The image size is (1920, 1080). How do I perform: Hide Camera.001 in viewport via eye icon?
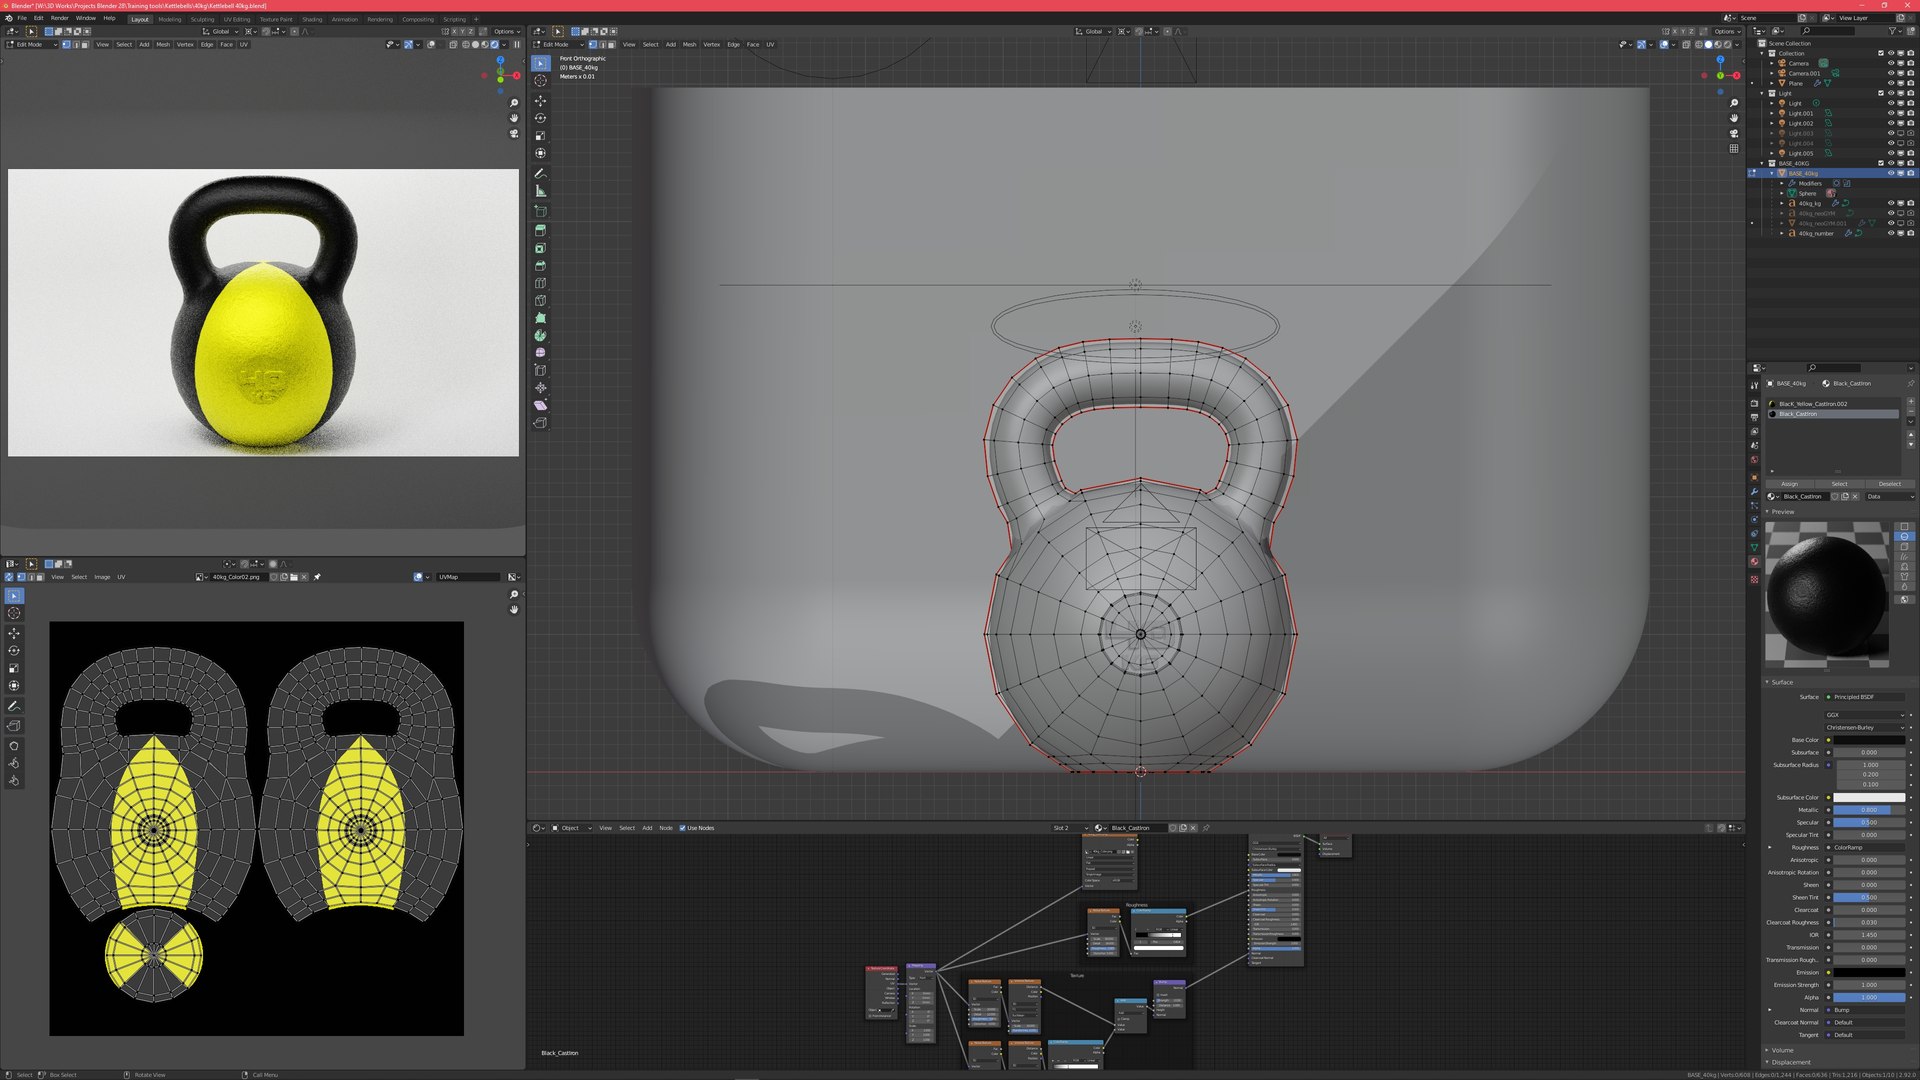1890,73
